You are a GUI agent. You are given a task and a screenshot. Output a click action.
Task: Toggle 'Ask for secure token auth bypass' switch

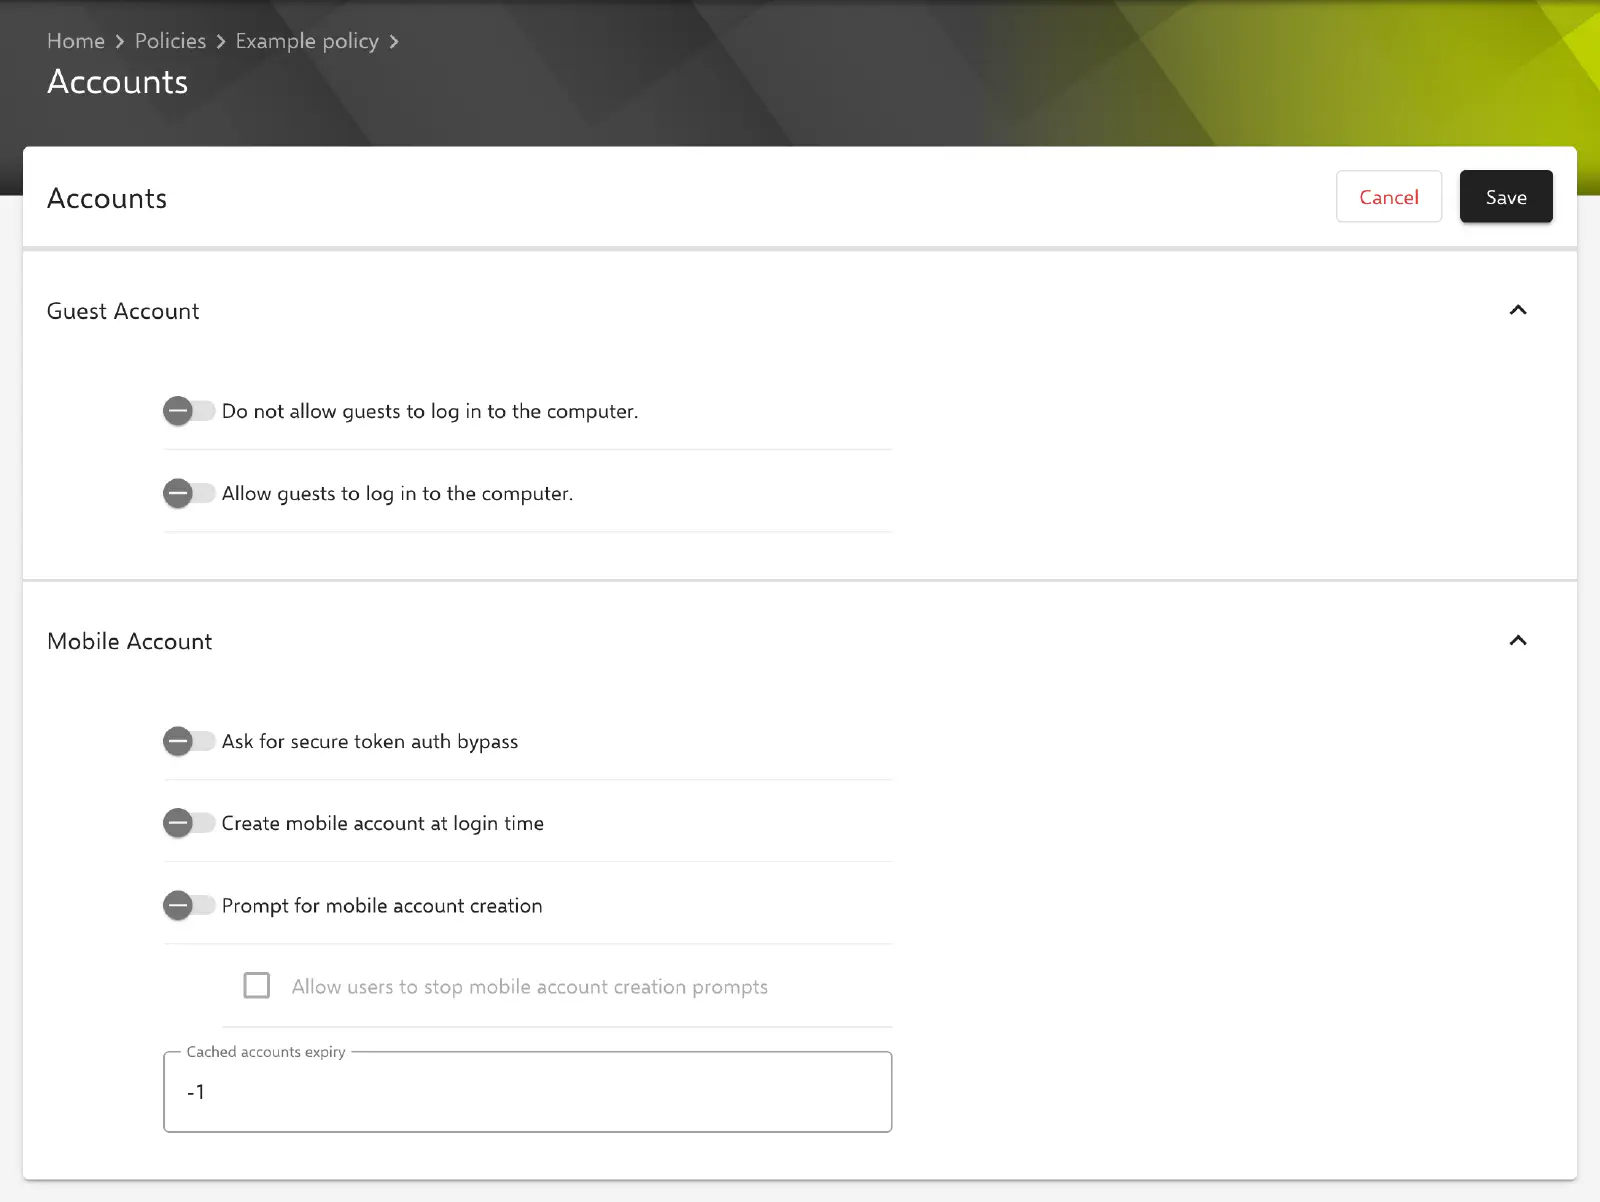tap(189, 741)
